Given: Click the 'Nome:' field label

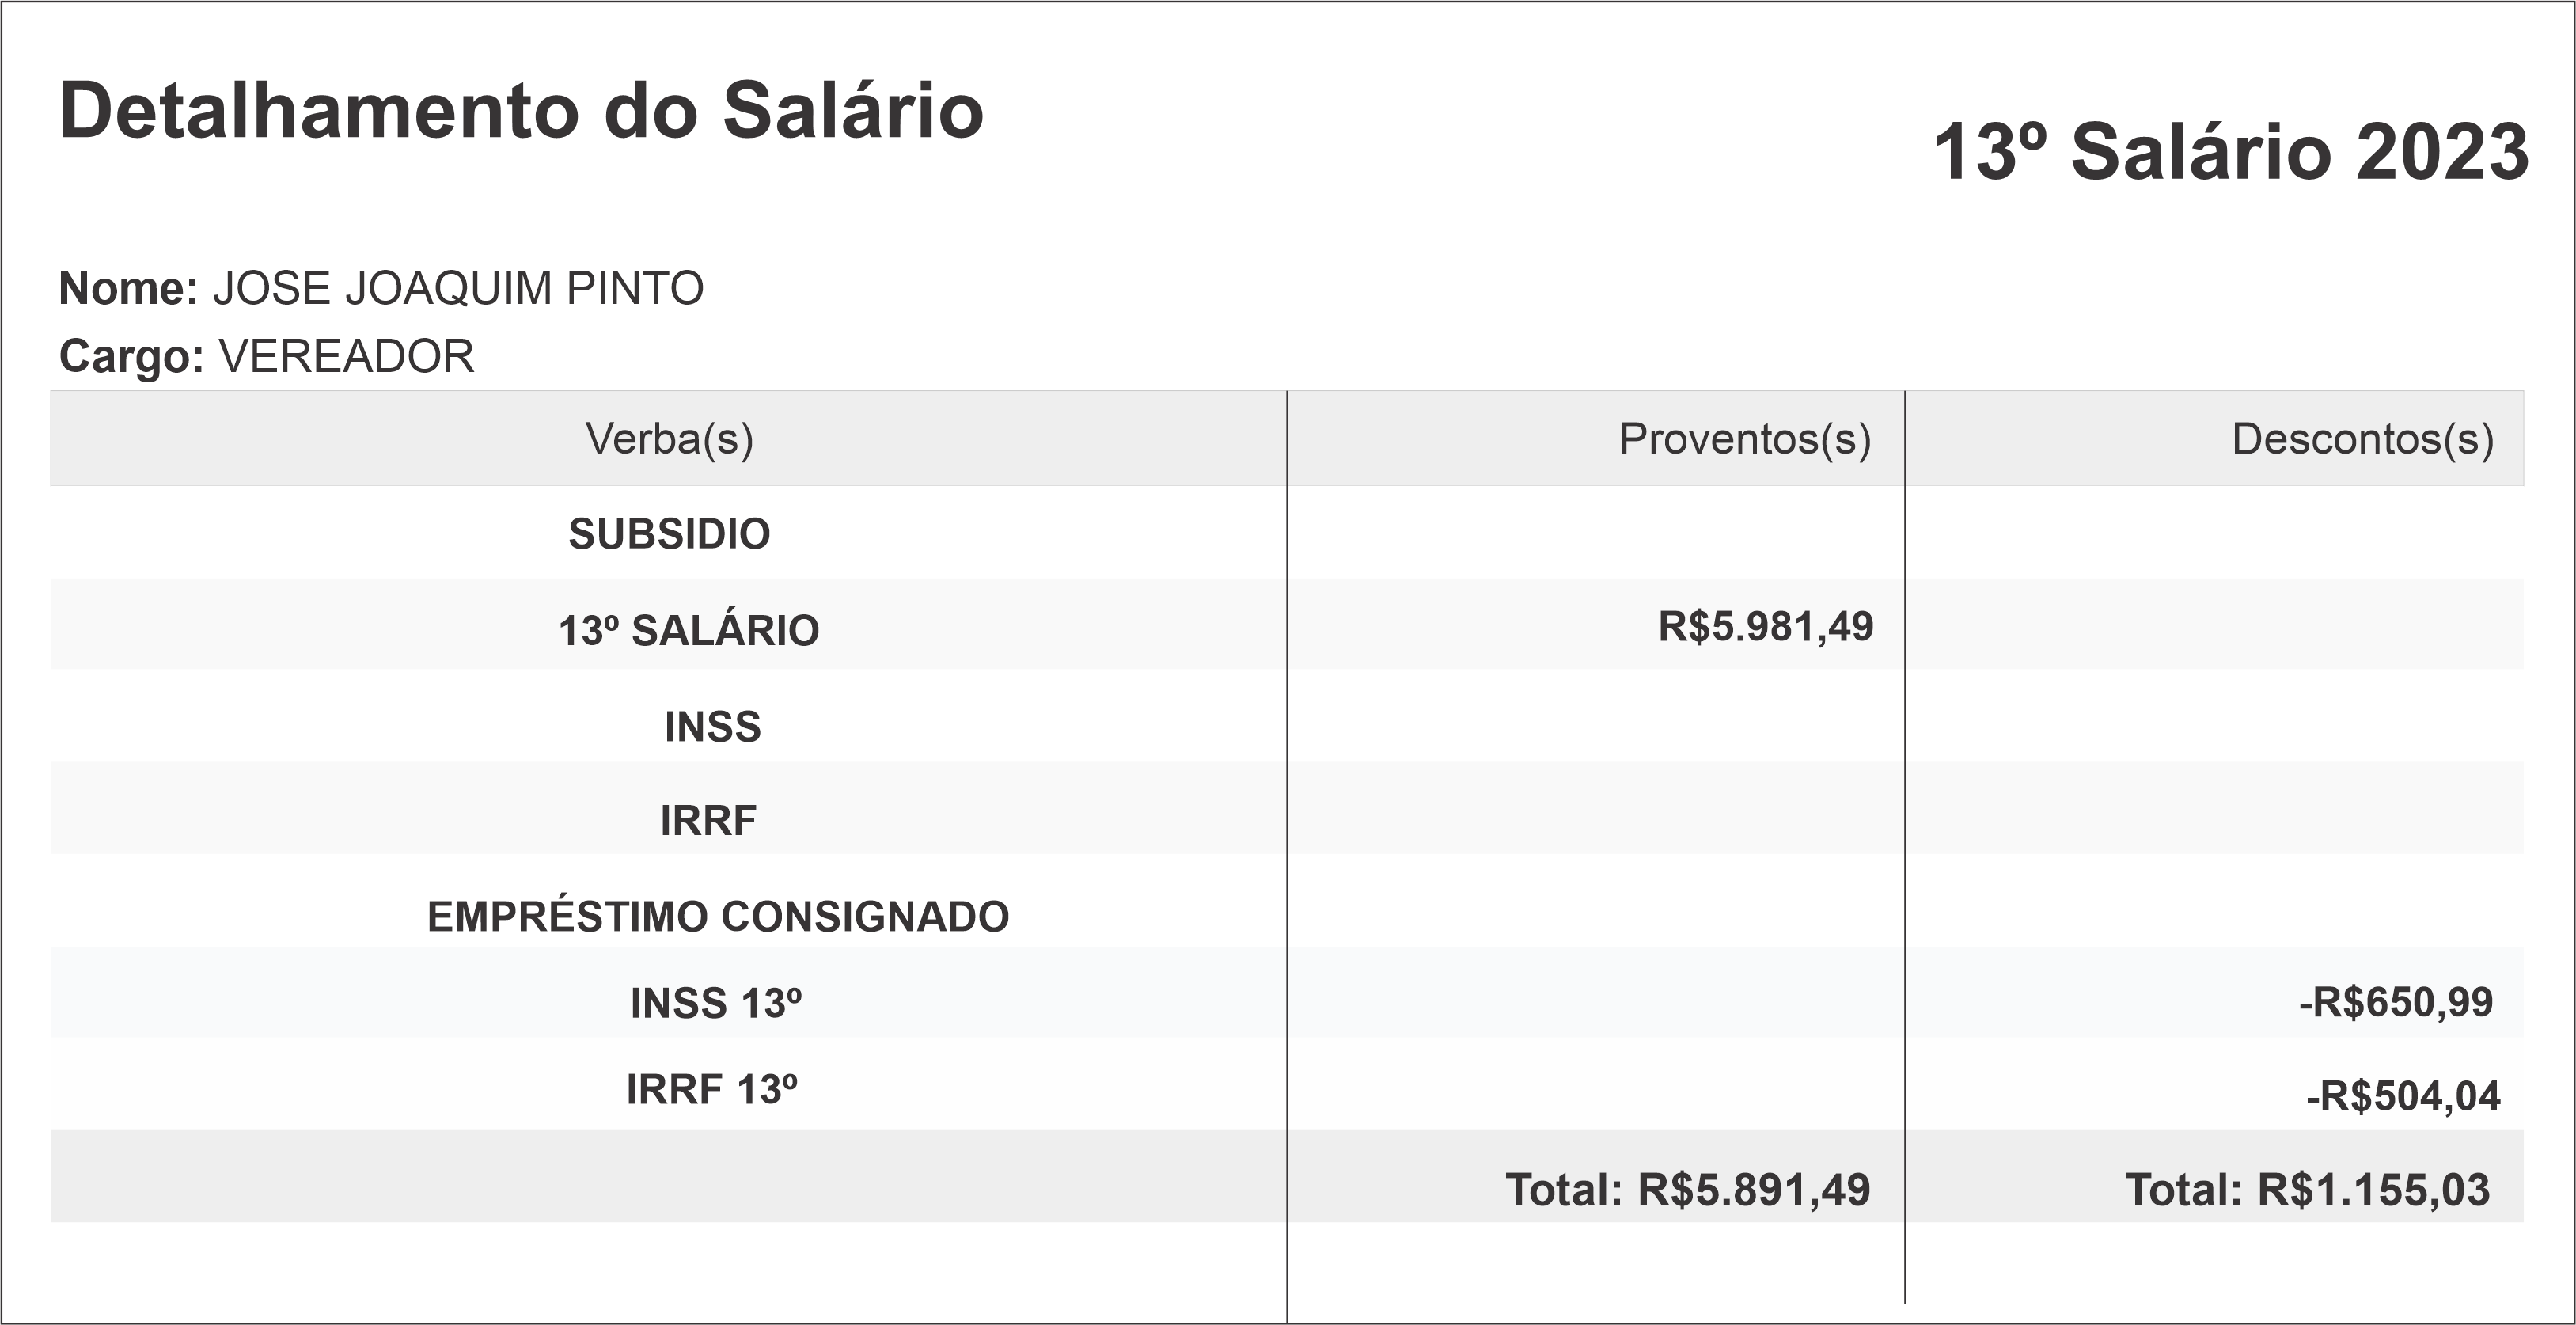Looking at the screenshot, I should (x=129, y=289).
